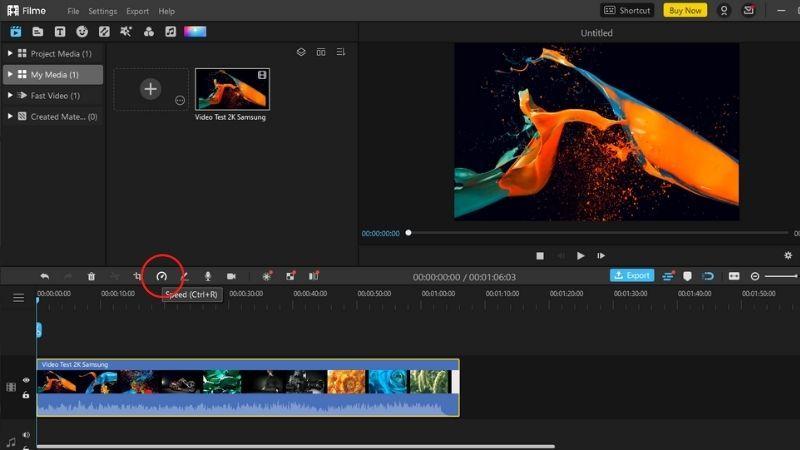Open the folder resources icon

tap(38, 32)
